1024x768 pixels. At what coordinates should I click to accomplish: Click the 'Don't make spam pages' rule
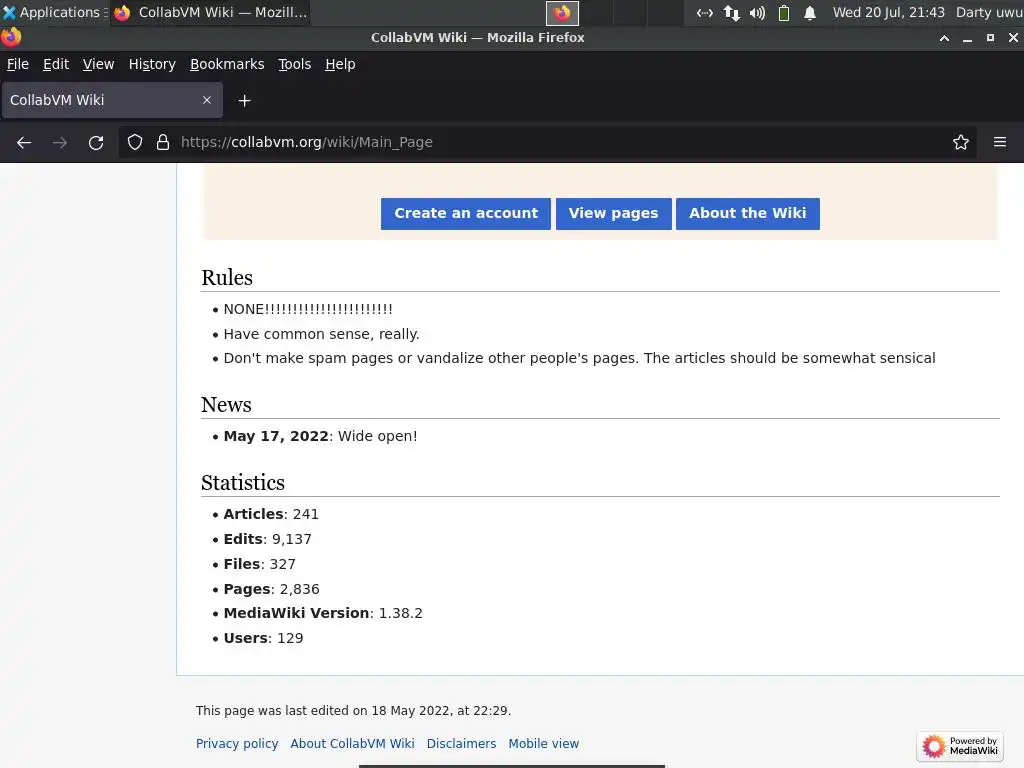point(579,358)
